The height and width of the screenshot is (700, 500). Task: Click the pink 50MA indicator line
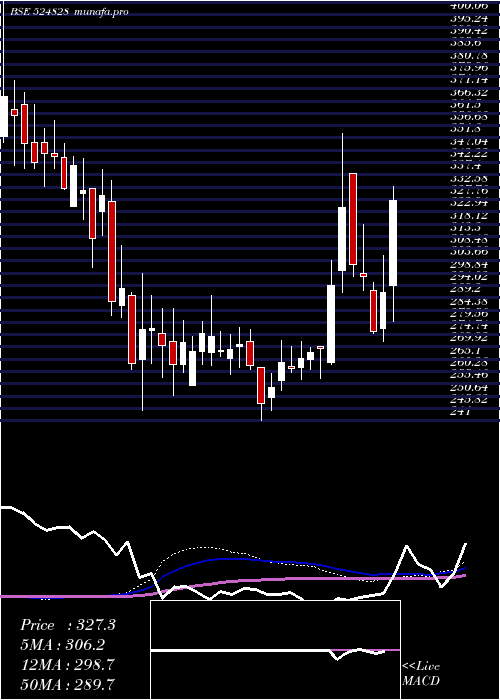(x=268, y=579)
